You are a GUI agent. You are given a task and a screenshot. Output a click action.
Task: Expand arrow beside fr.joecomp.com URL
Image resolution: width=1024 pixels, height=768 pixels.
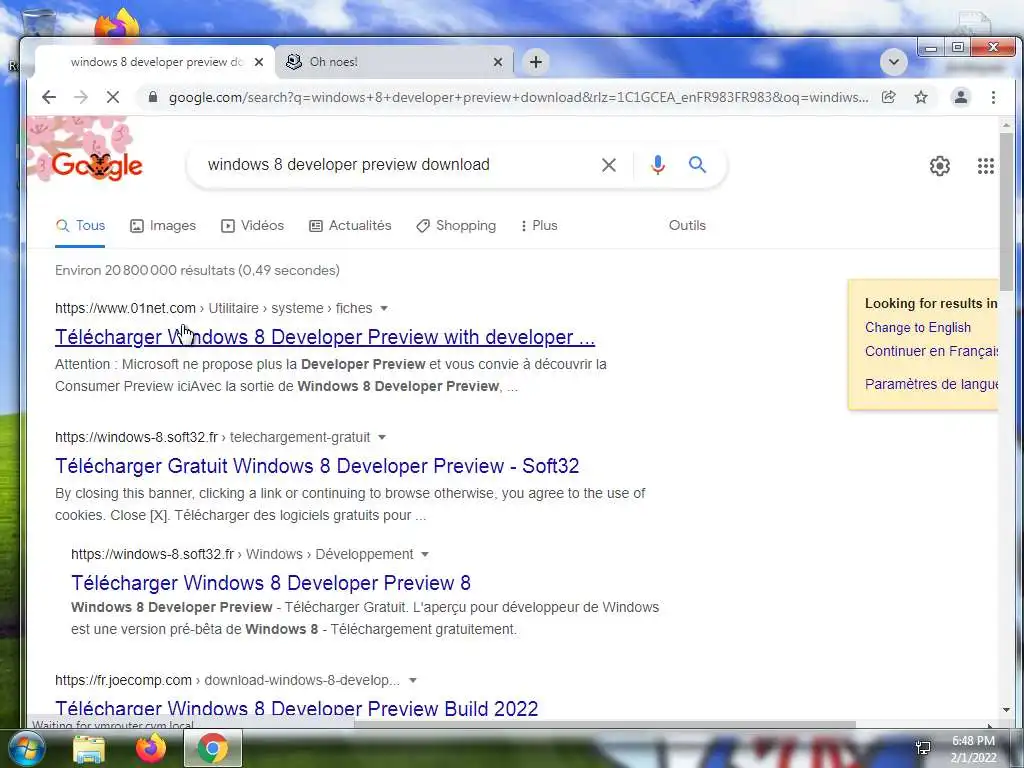pyautogui.click(x=413, y=680)
